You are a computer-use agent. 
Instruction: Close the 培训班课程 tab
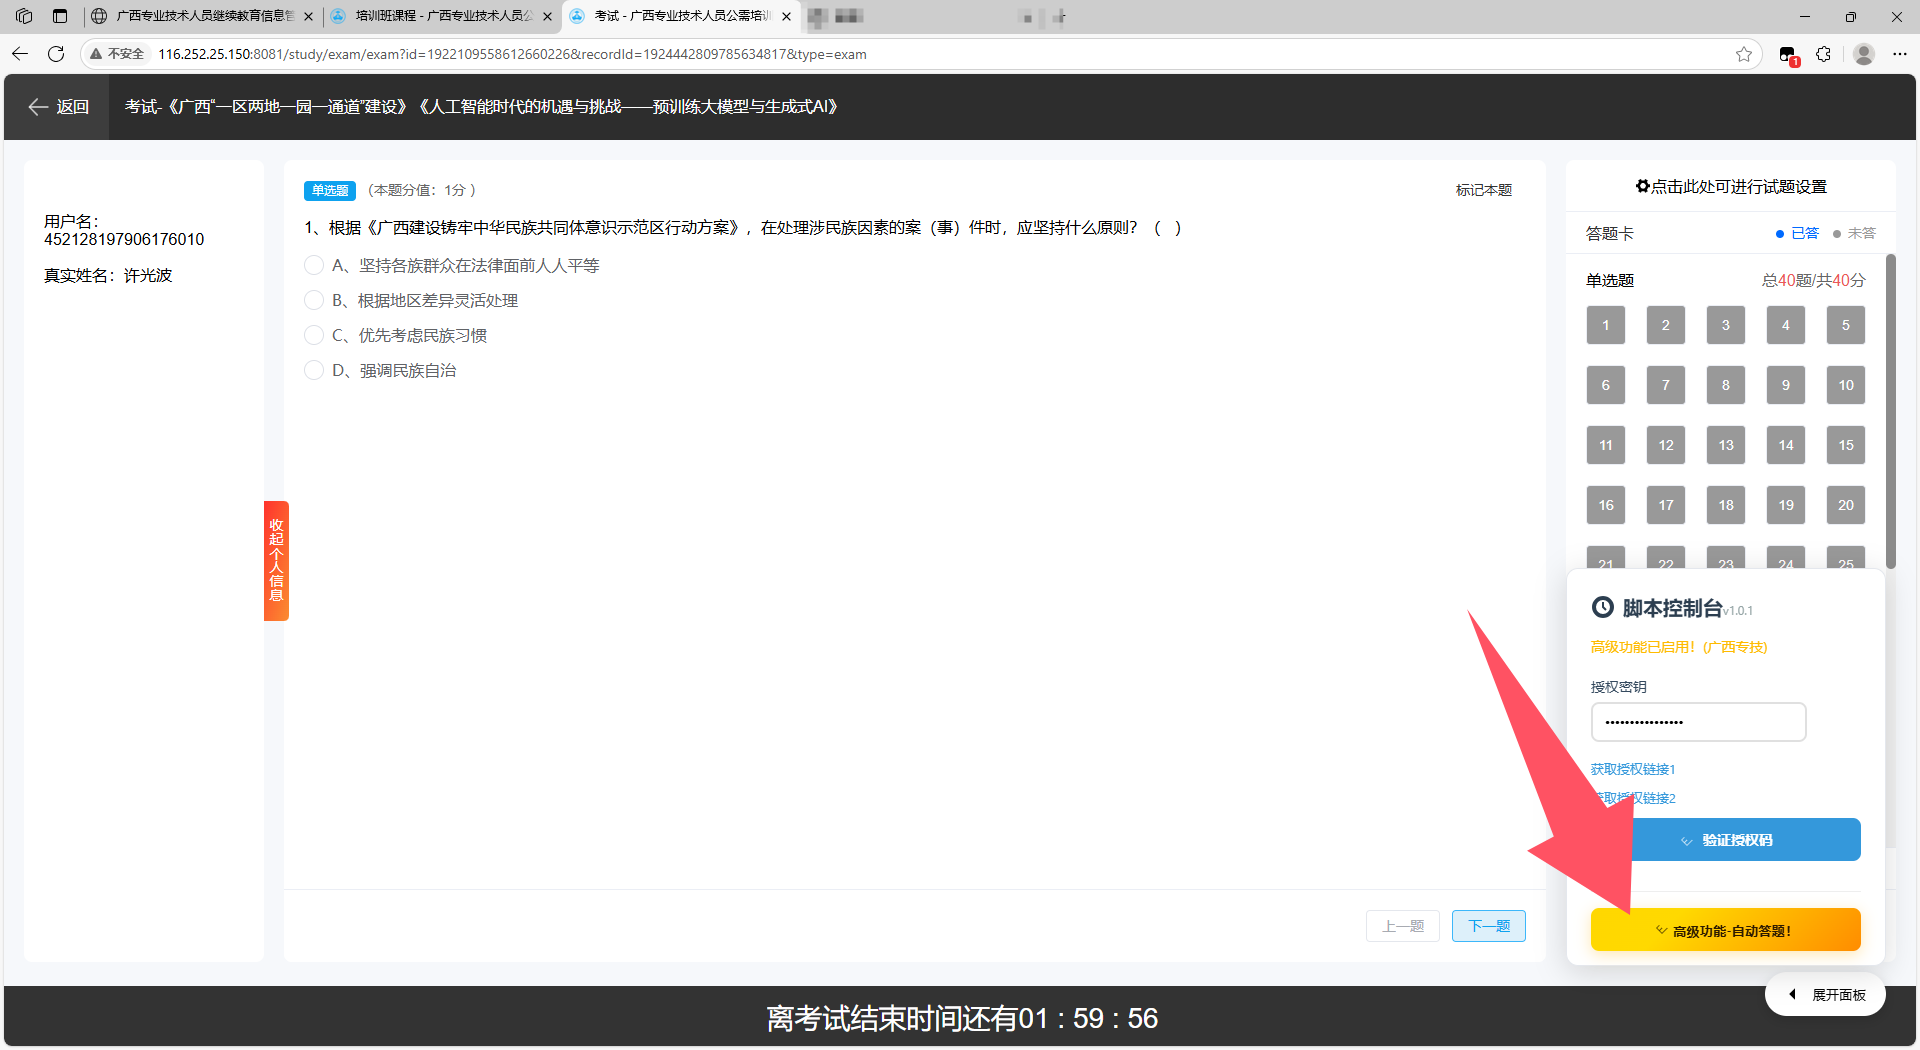click(547, 16)
